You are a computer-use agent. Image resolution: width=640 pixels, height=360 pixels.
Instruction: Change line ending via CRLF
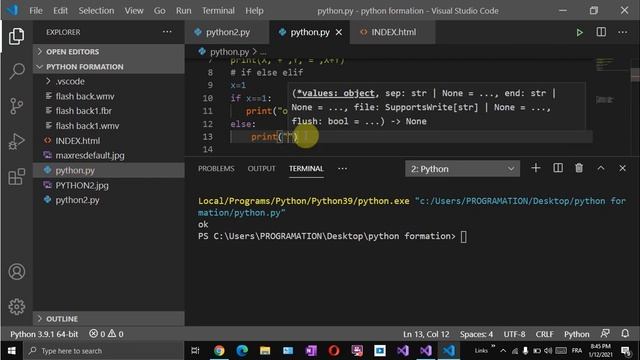(x=544, y=334)
